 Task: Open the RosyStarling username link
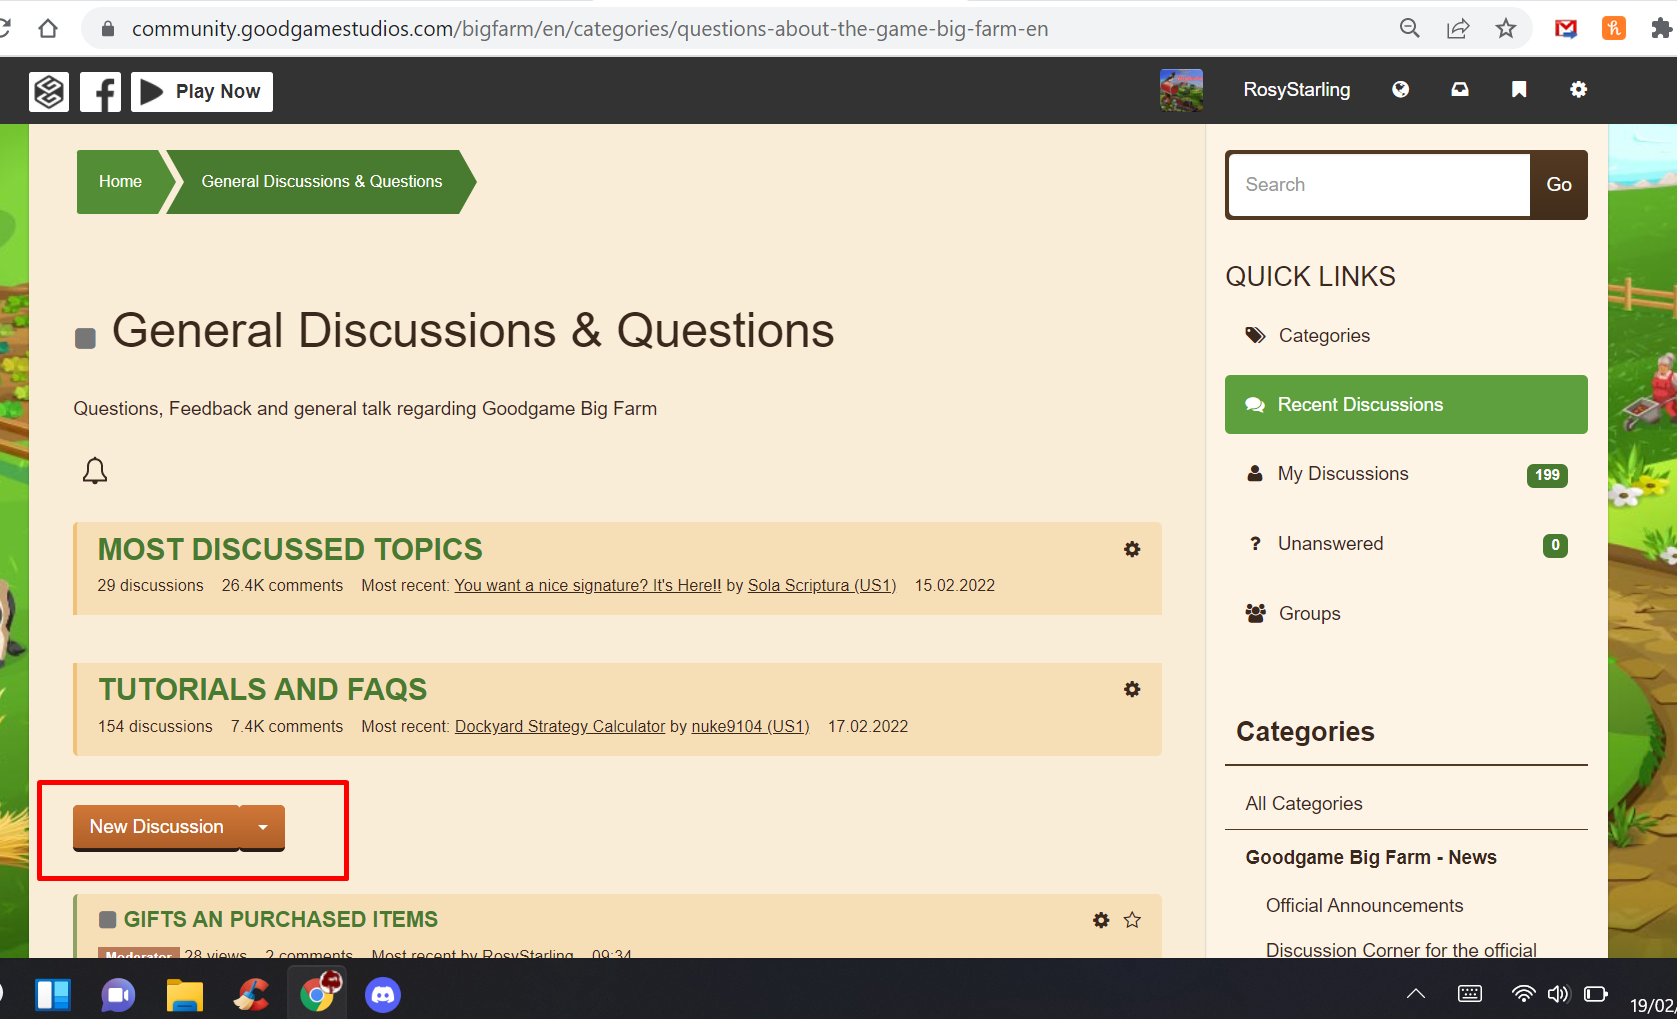tap(1296, 90)
